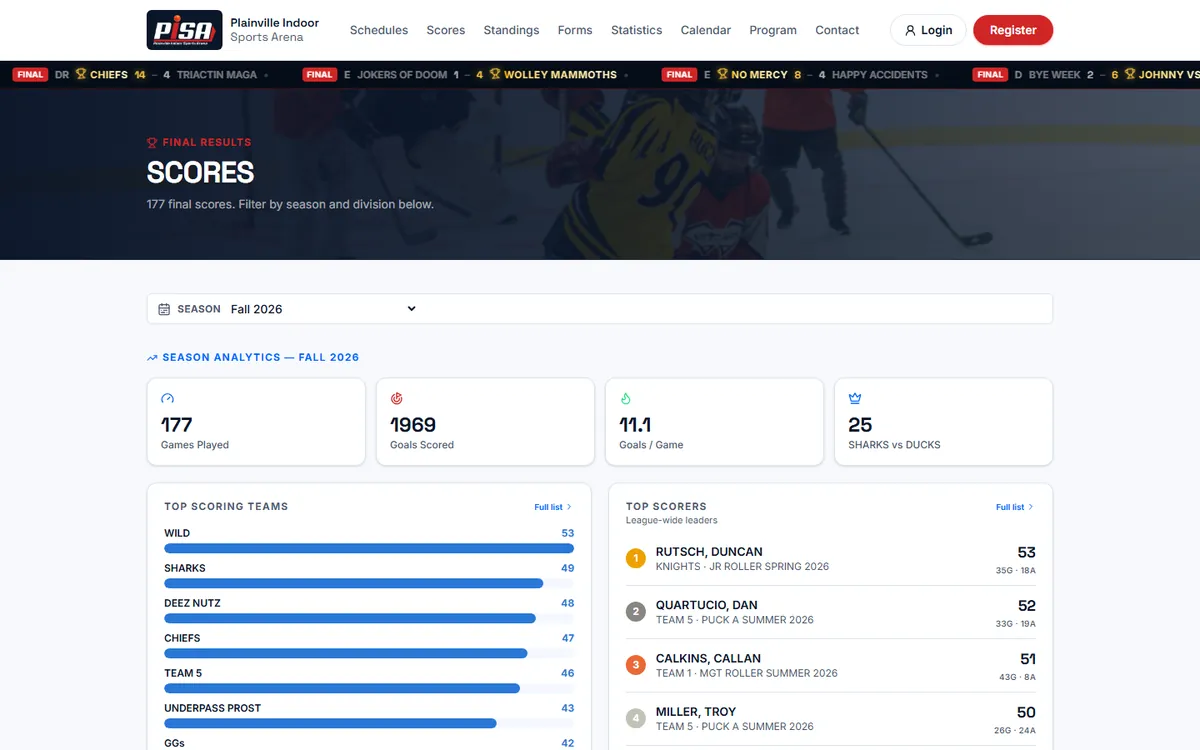1200x750 pixels.
Task: Open the Schedules menu
Action: 379,30
